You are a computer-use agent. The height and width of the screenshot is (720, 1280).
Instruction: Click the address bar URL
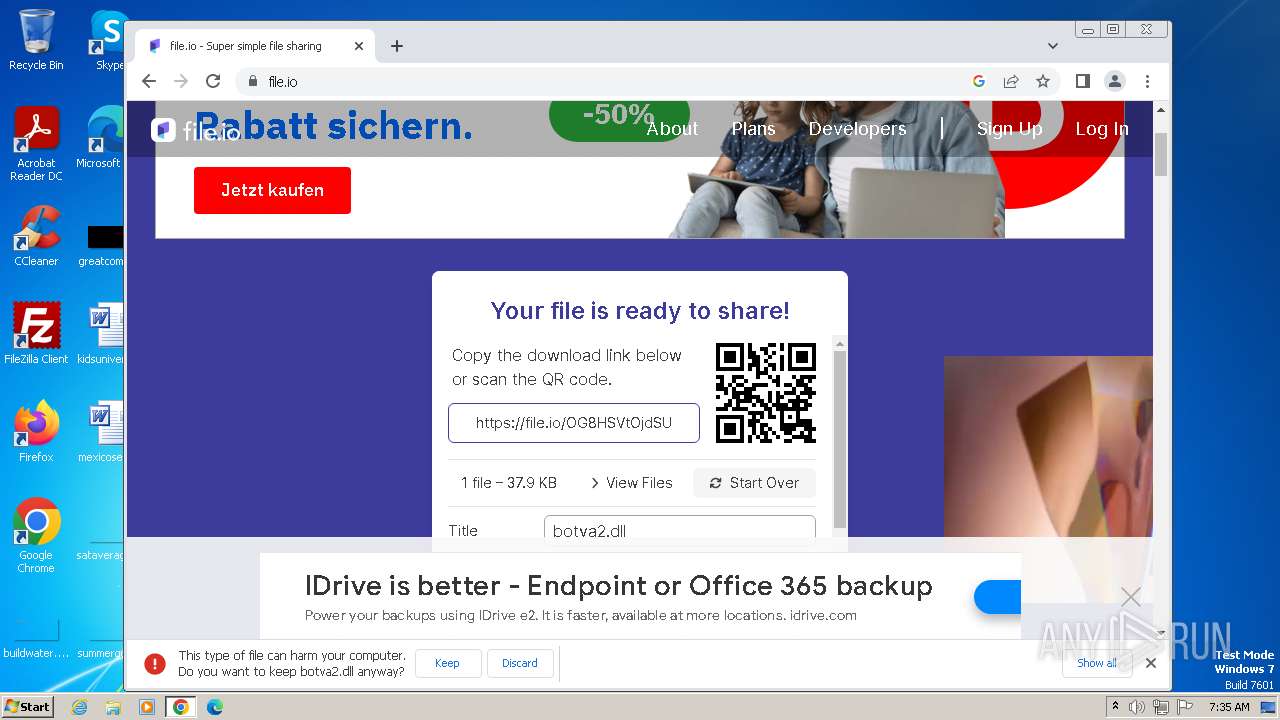283,82
